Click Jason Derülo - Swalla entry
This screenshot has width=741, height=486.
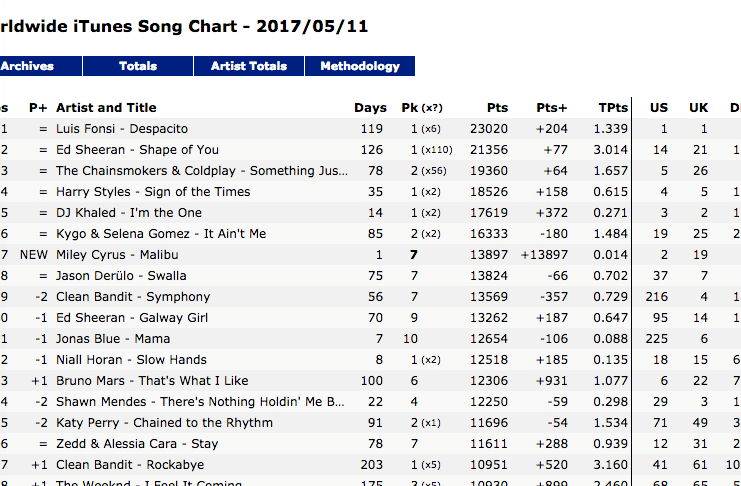(121, 276)
